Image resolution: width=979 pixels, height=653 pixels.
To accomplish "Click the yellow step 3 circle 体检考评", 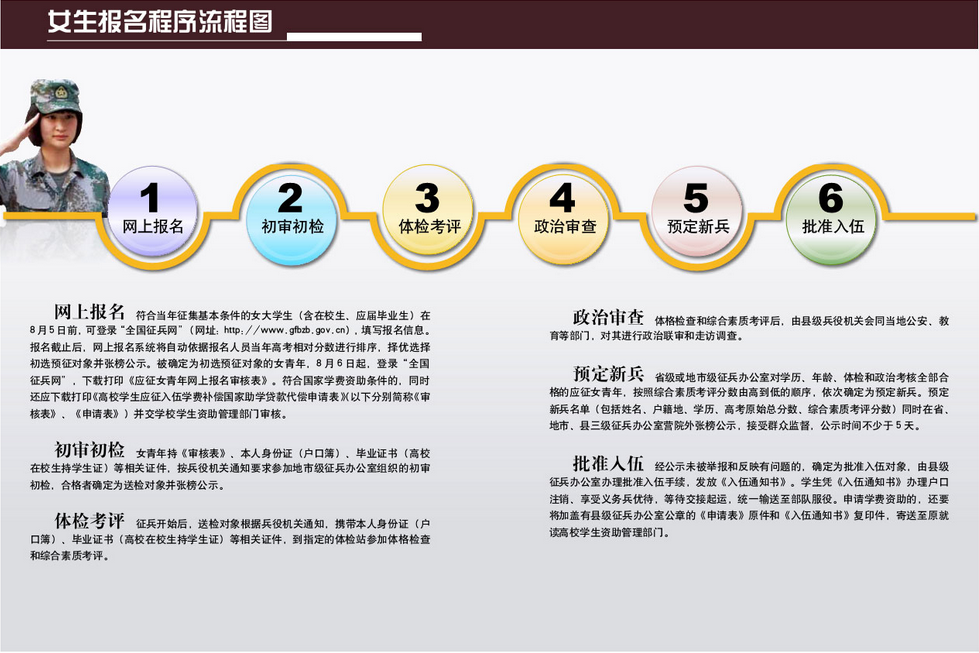I will tap(428, 213).
